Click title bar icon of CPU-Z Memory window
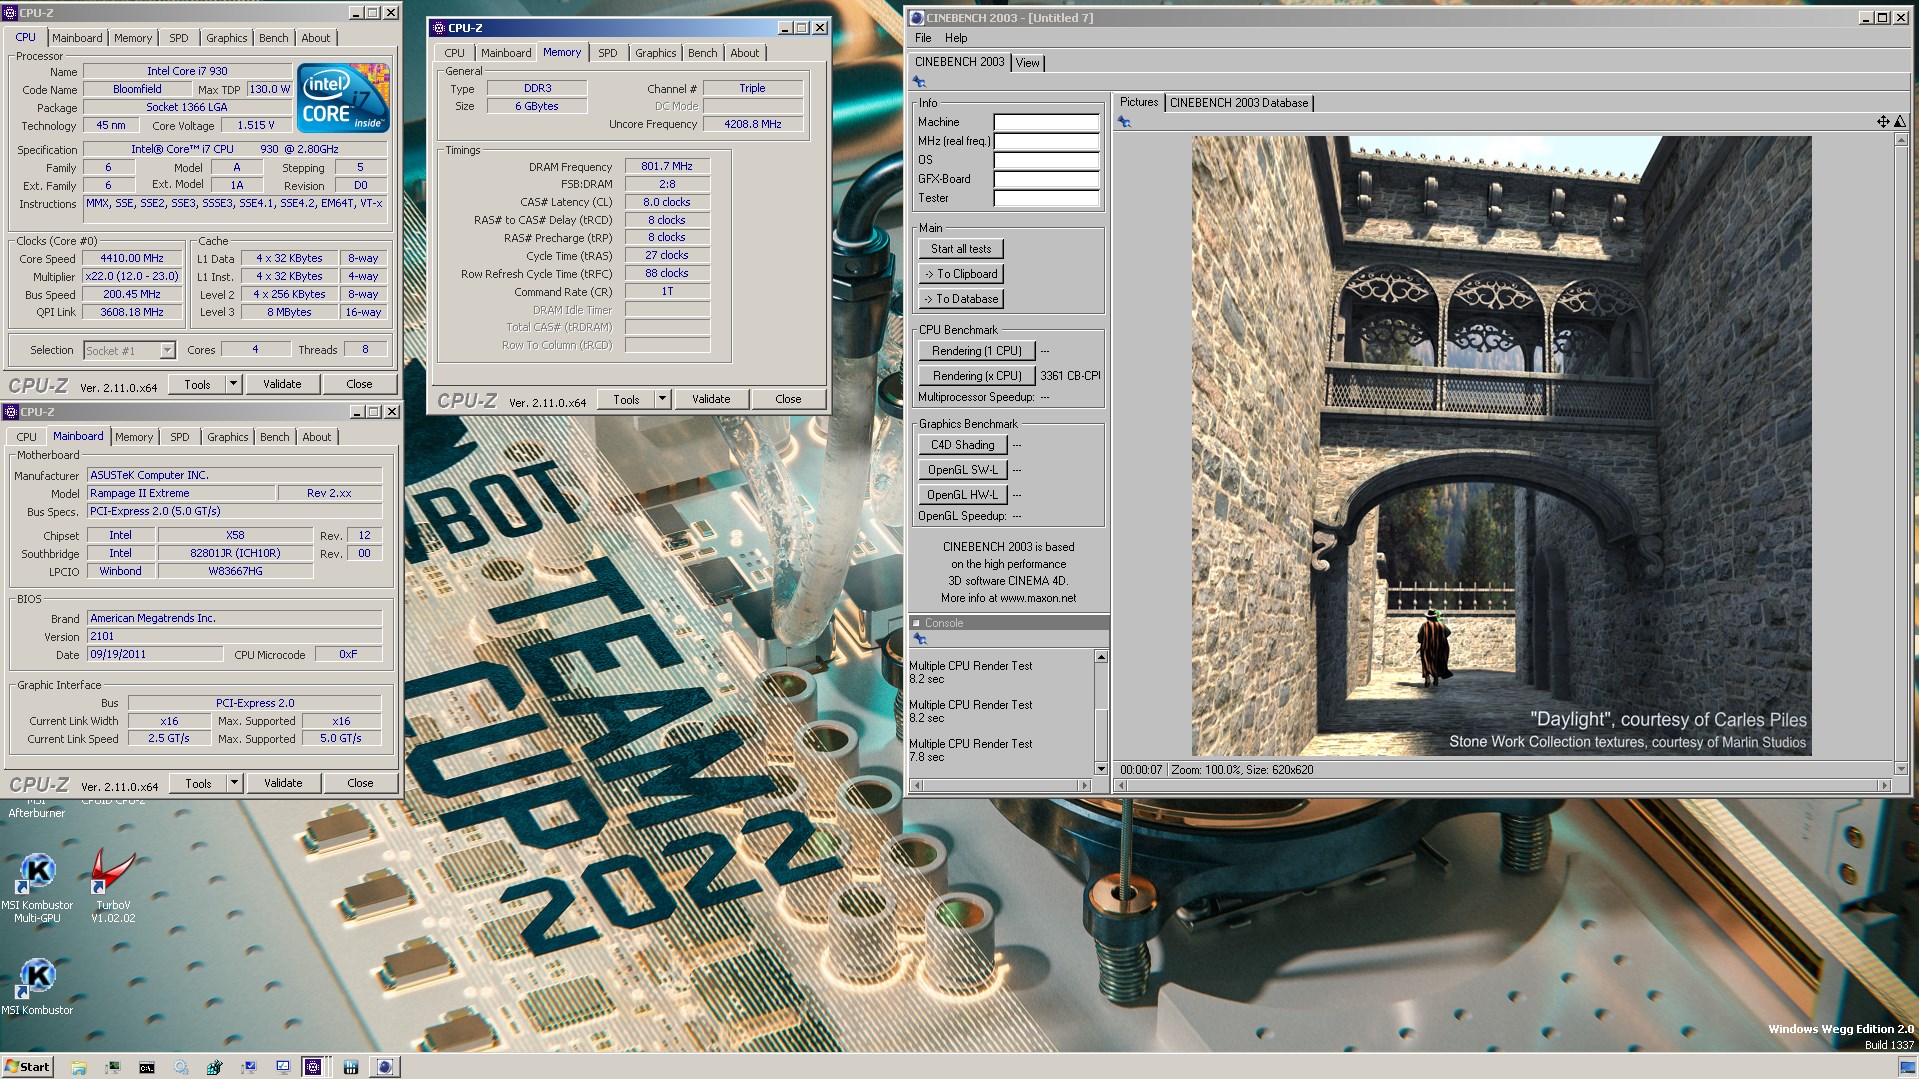Screen dimensions: 1919x1079 click(x=439, y=28)
